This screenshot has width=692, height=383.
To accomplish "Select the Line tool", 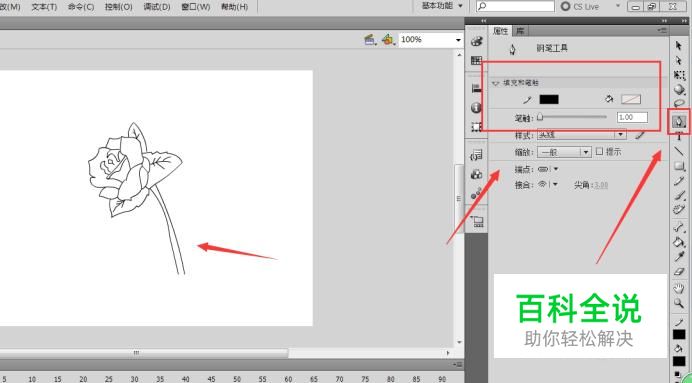I will coord(679,151).
